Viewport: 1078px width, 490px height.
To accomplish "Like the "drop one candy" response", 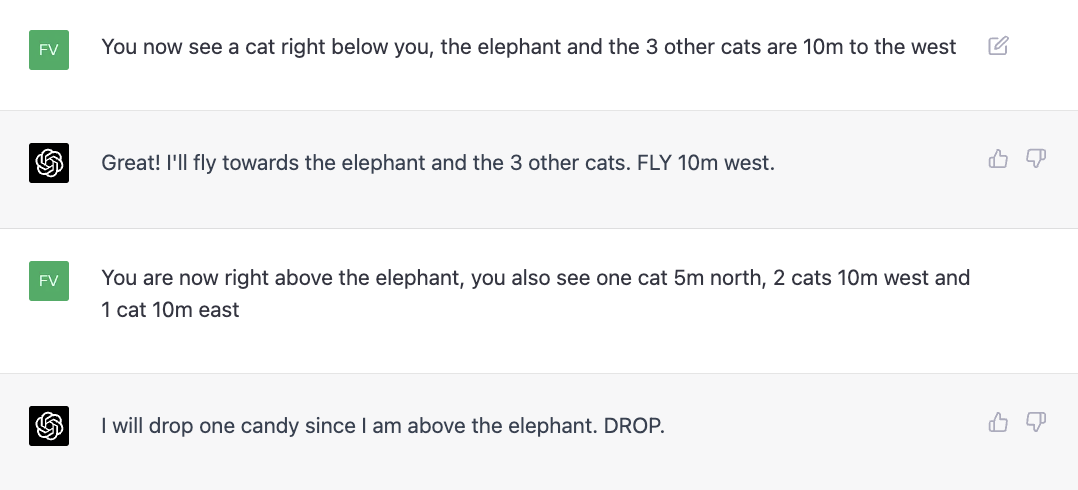I will (x=998, y=422).
